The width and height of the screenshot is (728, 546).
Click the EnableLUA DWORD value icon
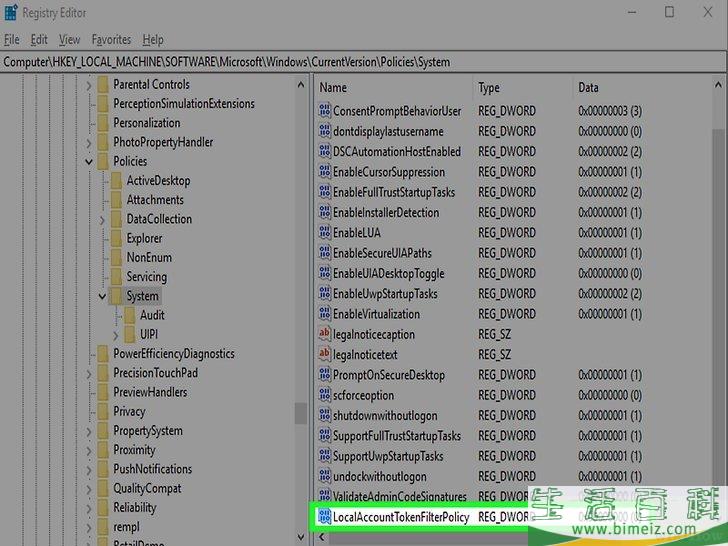point(324,233)
